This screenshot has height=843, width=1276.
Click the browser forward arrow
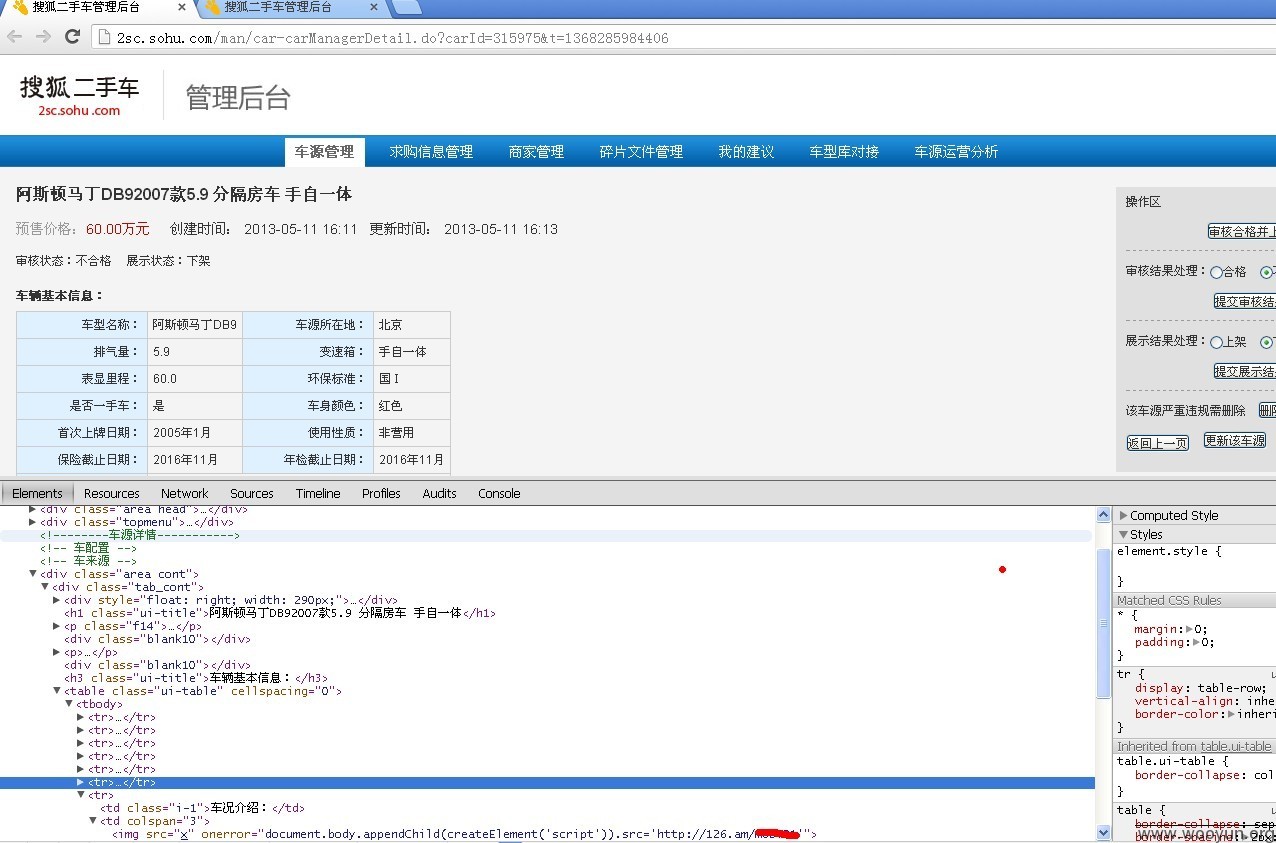click(43, 37)
